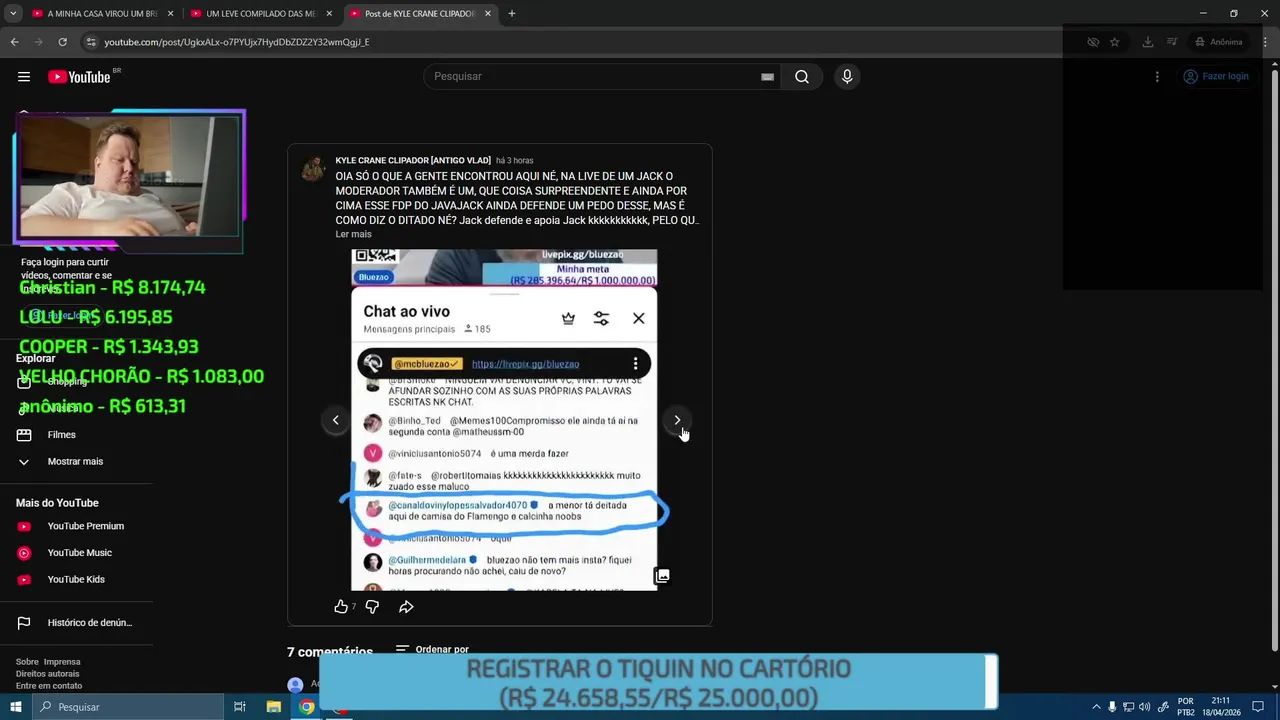
Task: Dislike the Kyle Crane post
Action: tap(372, 607)
